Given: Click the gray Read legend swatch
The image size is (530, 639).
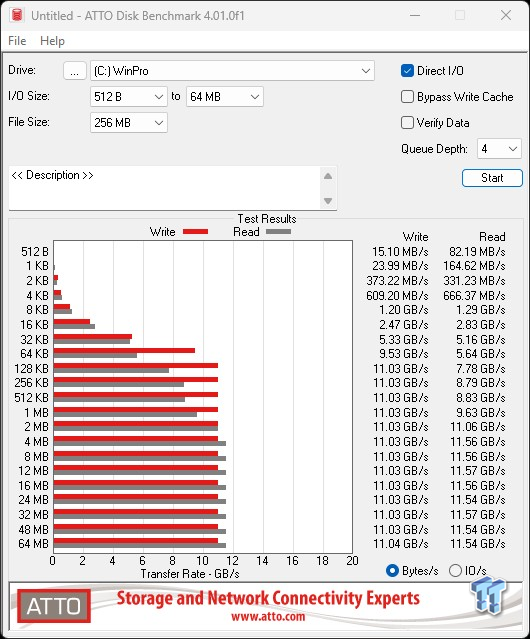Looking at the screenshot, I should click(278, 232).
